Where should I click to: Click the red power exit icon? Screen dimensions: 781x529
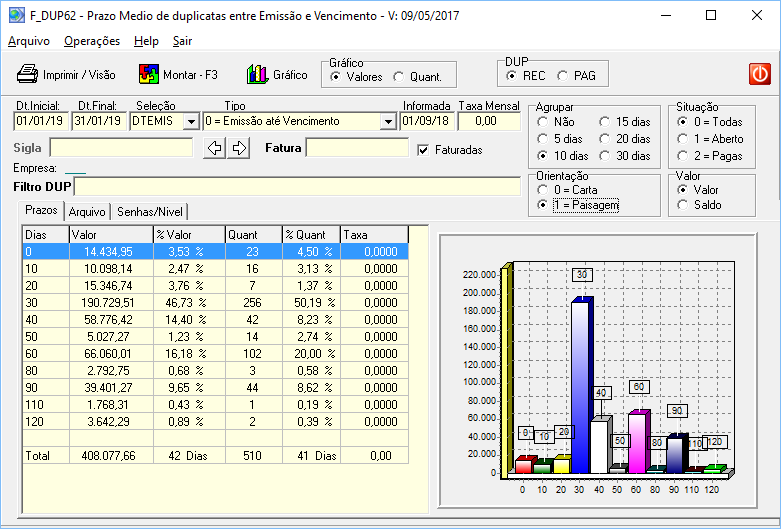click(x=760, y=74)
